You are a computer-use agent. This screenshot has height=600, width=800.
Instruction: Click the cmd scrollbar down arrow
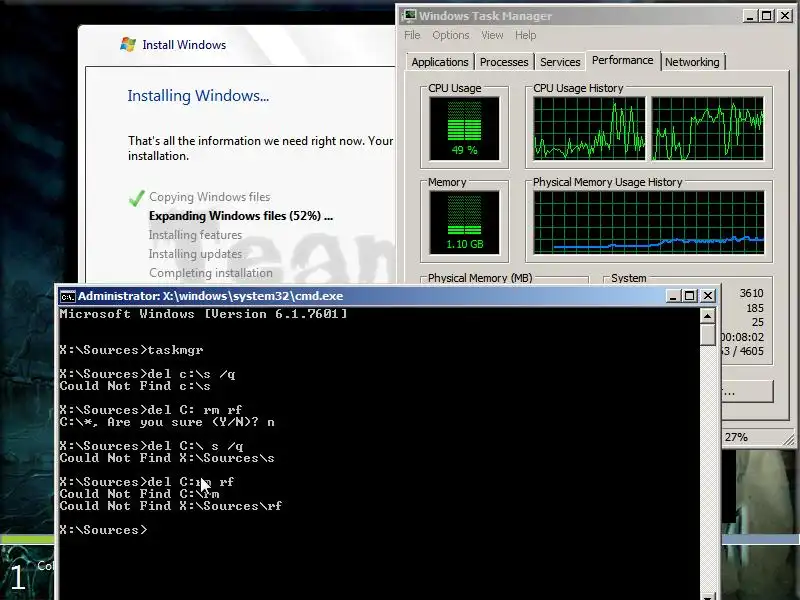(x=707, y=596)
